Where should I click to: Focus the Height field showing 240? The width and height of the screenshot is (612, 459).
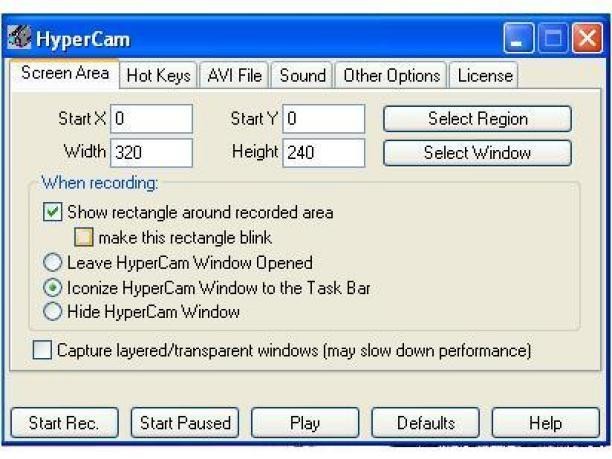coord(324,153)
